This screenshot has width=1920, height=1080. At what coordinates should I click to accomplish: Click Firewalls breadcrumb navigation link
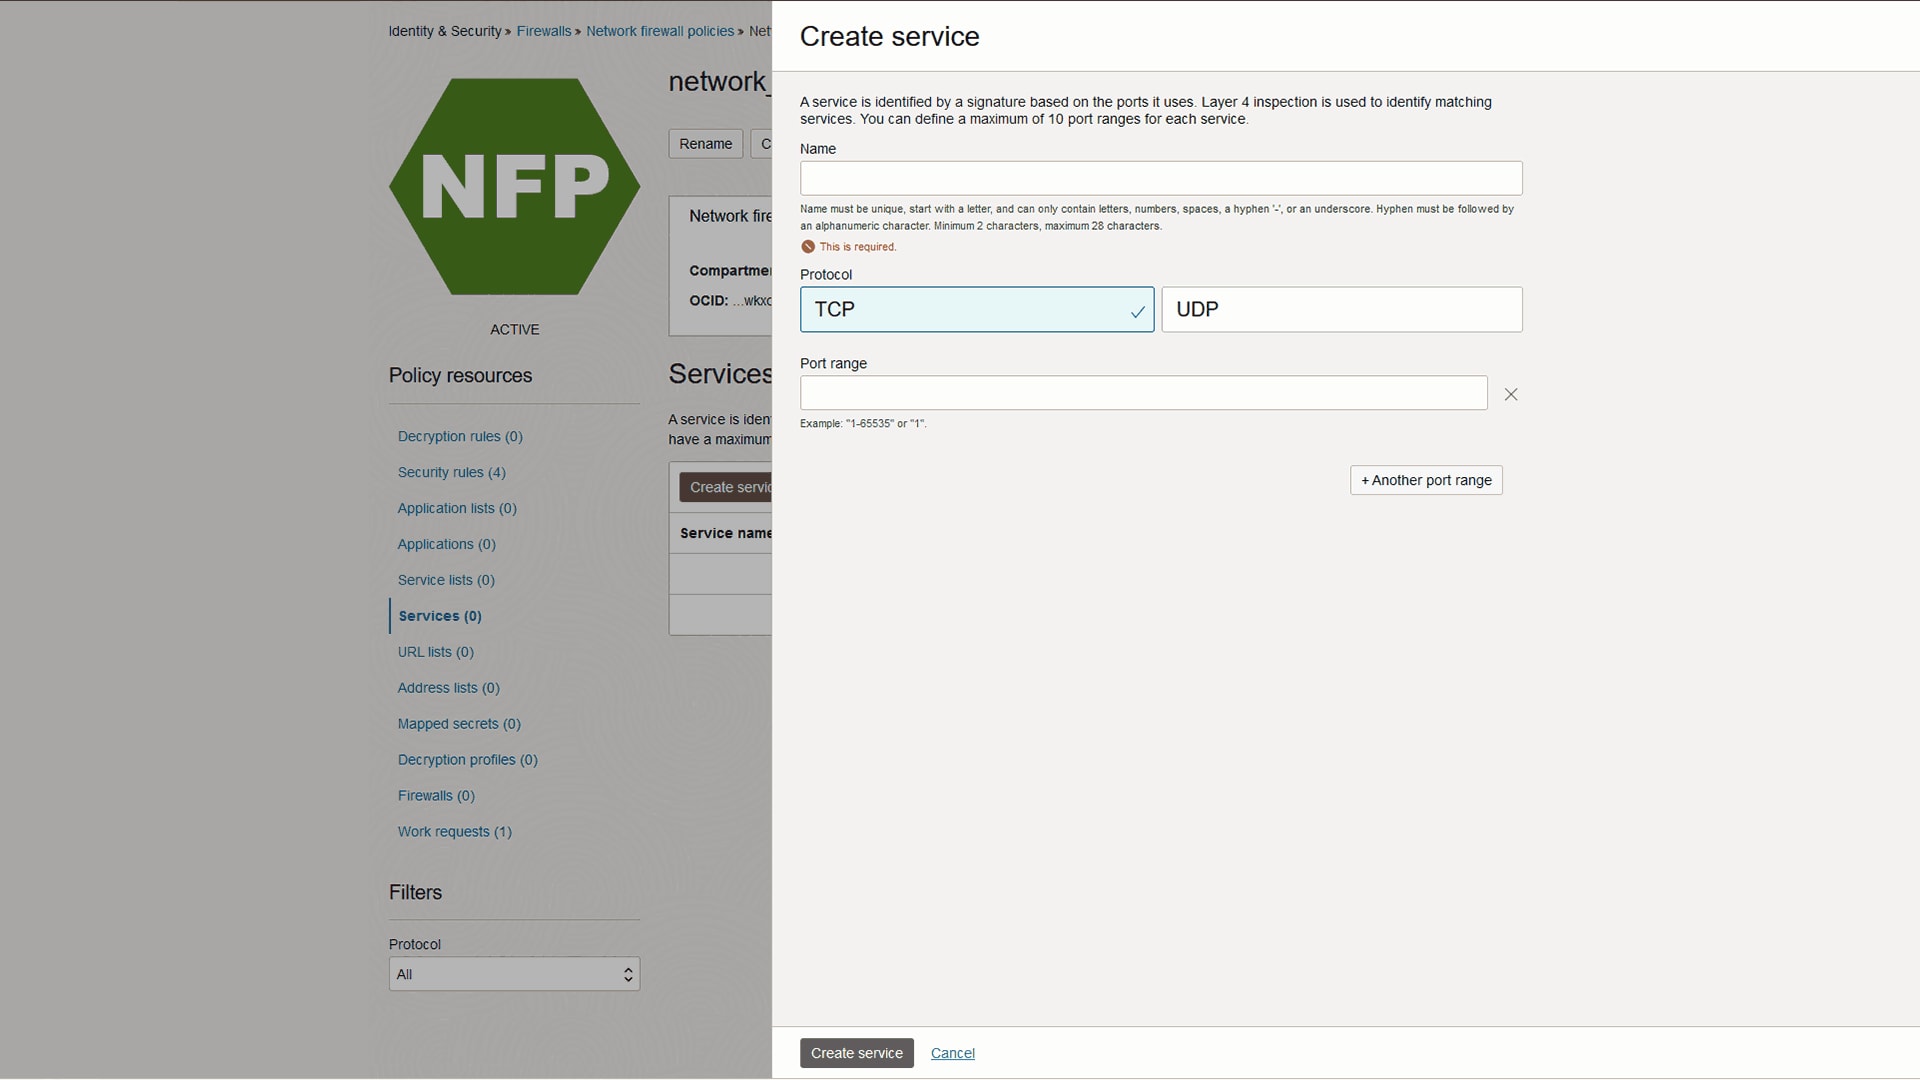click(x=543, y=29)
